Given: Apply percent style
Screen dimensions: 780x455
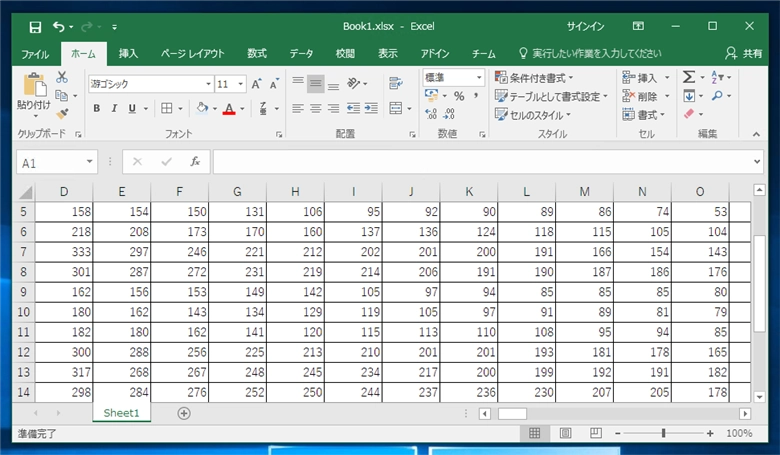Looking at the screenshot, I should 459,96.
